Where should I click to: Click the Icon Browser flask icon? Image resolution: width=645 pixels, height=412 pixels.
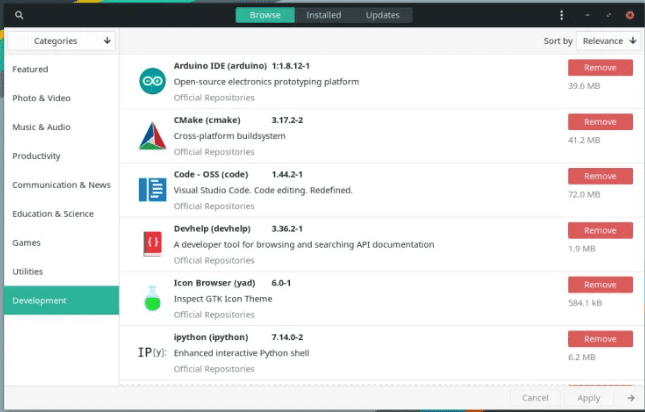[153, 298]
